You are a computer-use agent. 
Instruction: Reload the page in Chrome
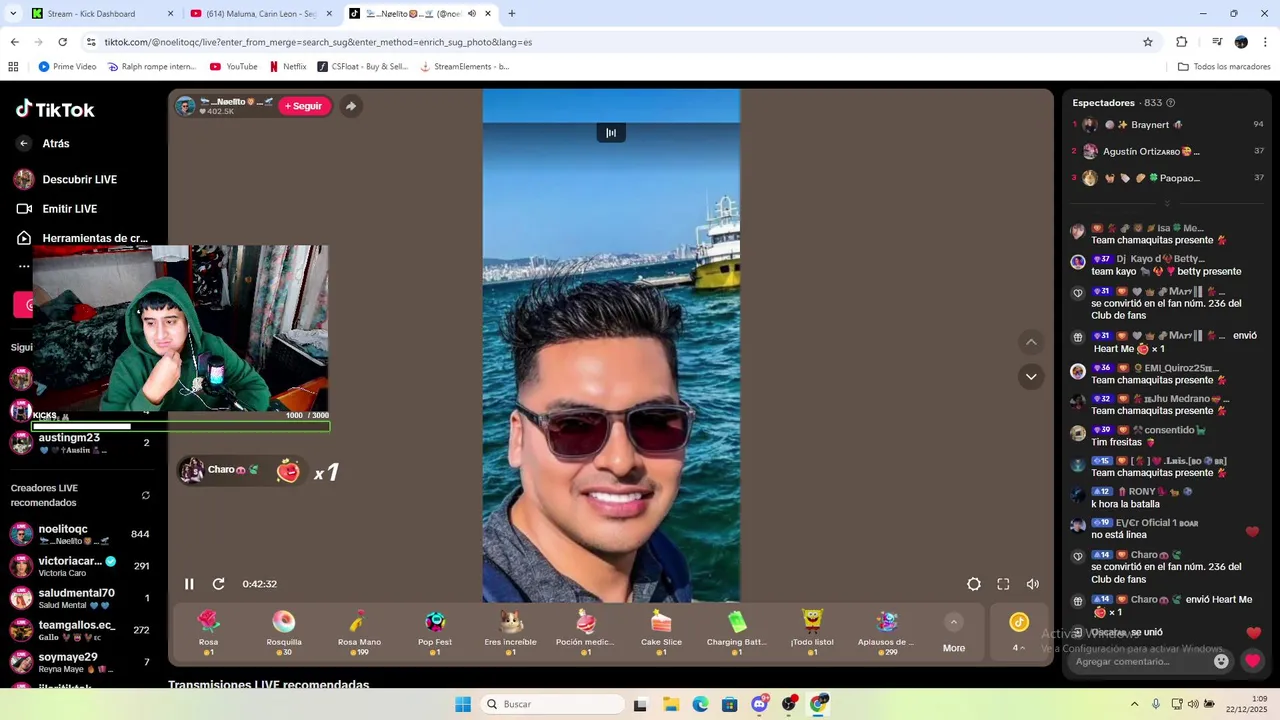click(x=63, y=42)
